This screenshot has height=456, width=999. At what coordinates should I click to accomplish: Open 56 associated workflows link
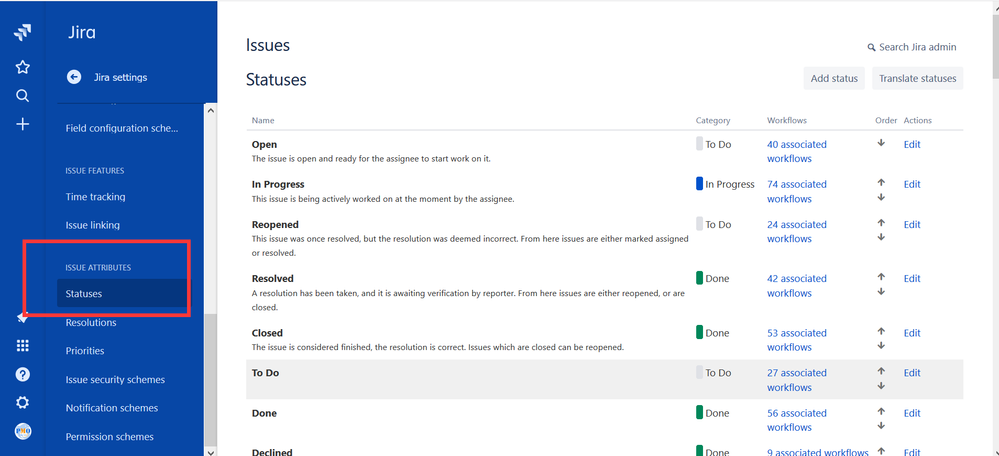point(796,420)
